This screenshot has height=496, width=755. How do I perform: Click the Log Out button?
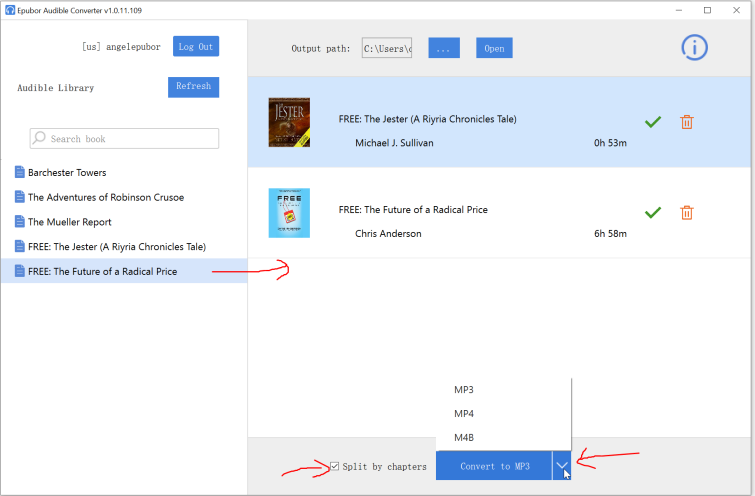point(196,46)
